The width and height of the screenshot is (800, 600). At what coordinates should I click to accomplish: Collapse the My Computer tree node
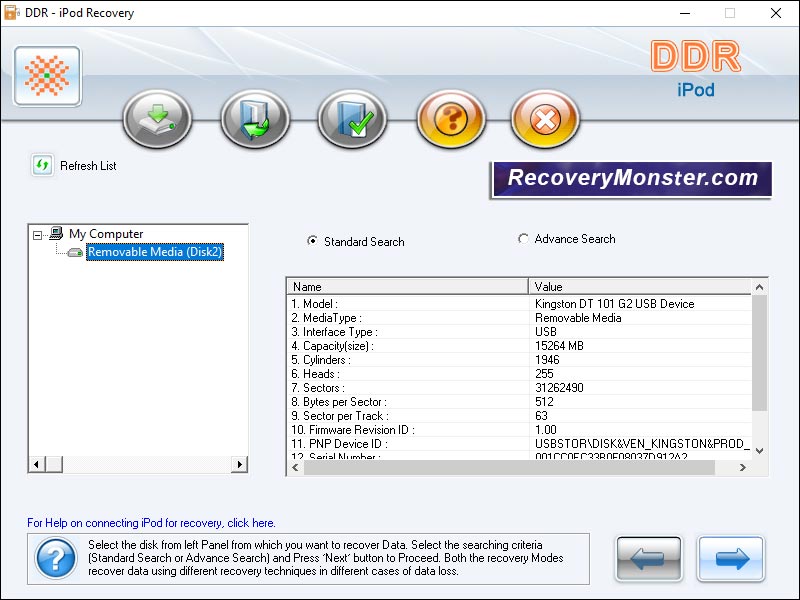[36, 233]
